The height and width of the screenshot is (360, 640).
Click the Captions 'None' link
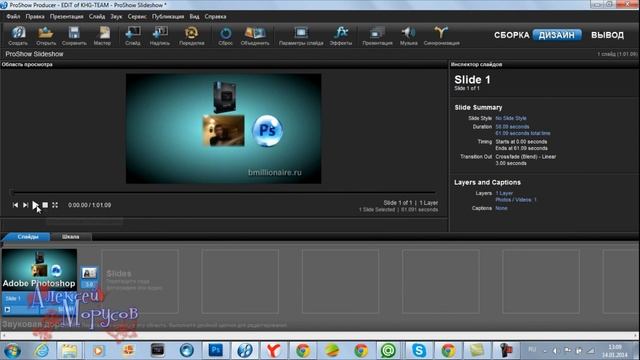pyautogui.click(x=501, y=208)
